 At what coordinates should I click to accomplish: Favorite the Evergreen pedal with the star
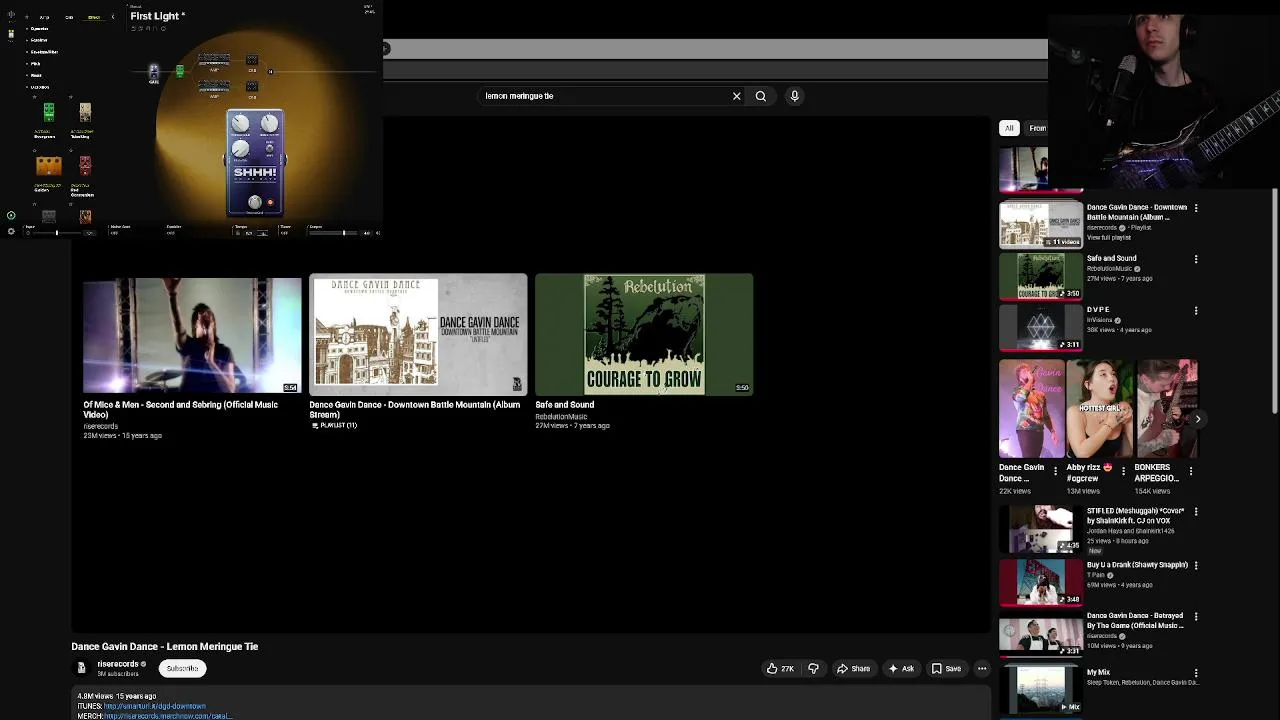point(34,97)
